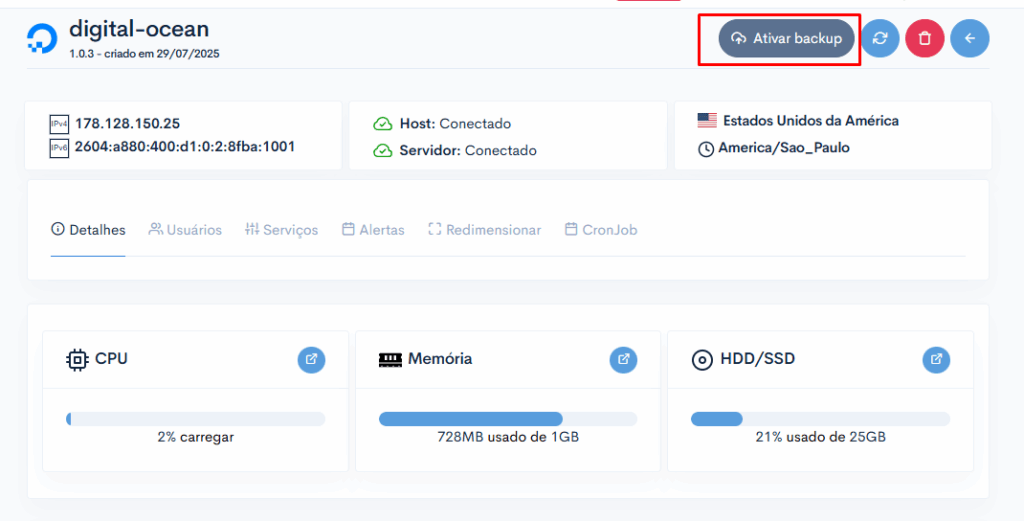This screenshot has width=1024, height=521.
Task: Click the IPv6 badge icon
Action: (x=59, y=148)
